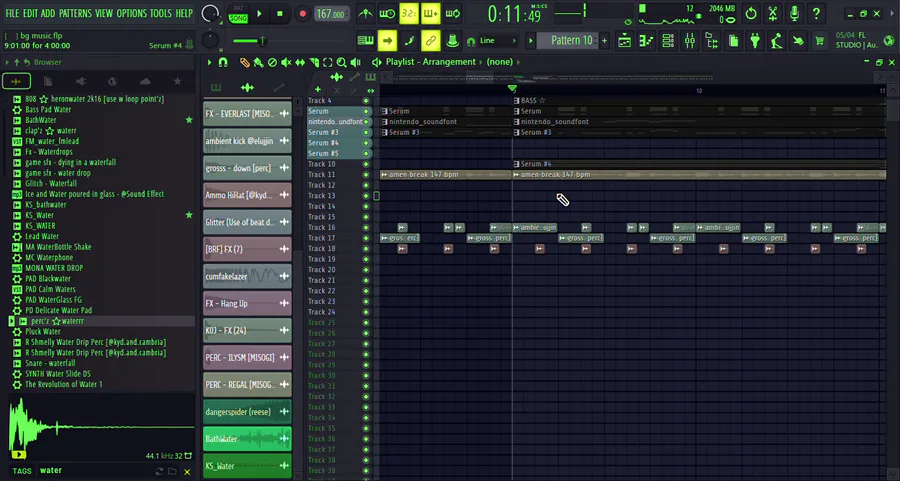Click the help question mark icon
The image size is (900, 481).
[x=816, y=14]
